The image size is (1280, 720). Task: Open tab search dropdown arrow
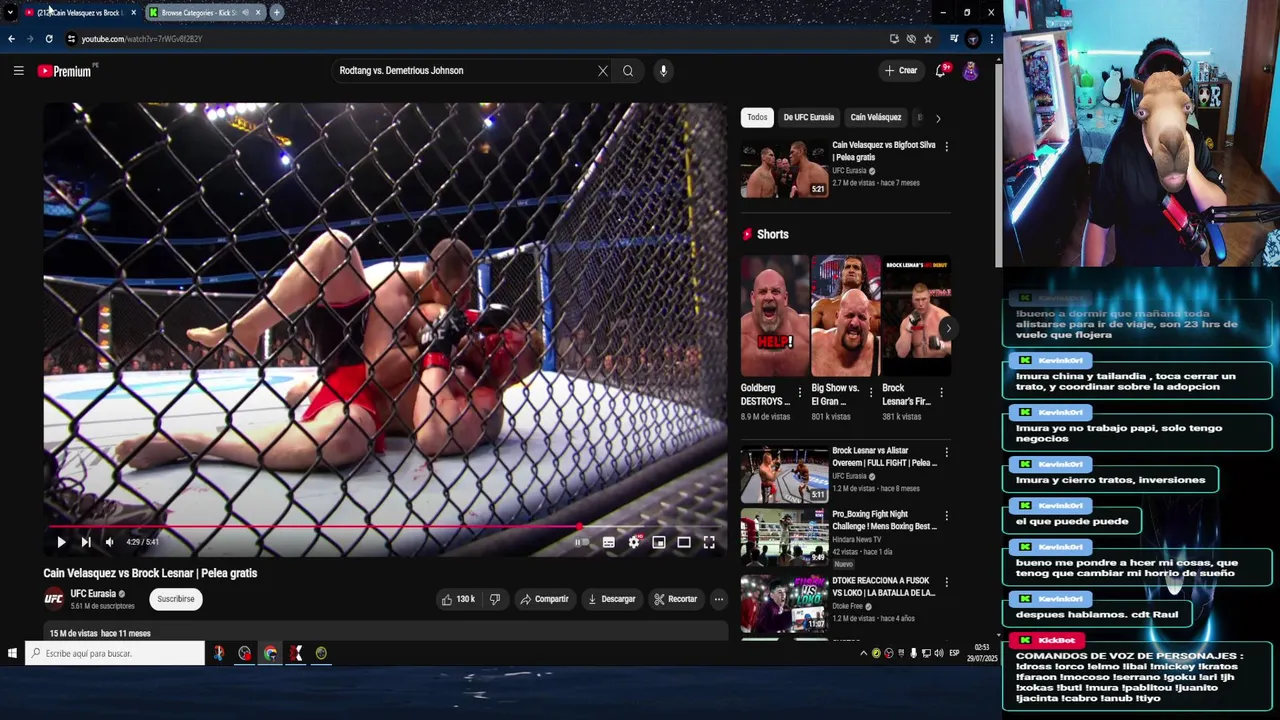tap(10, 12)
